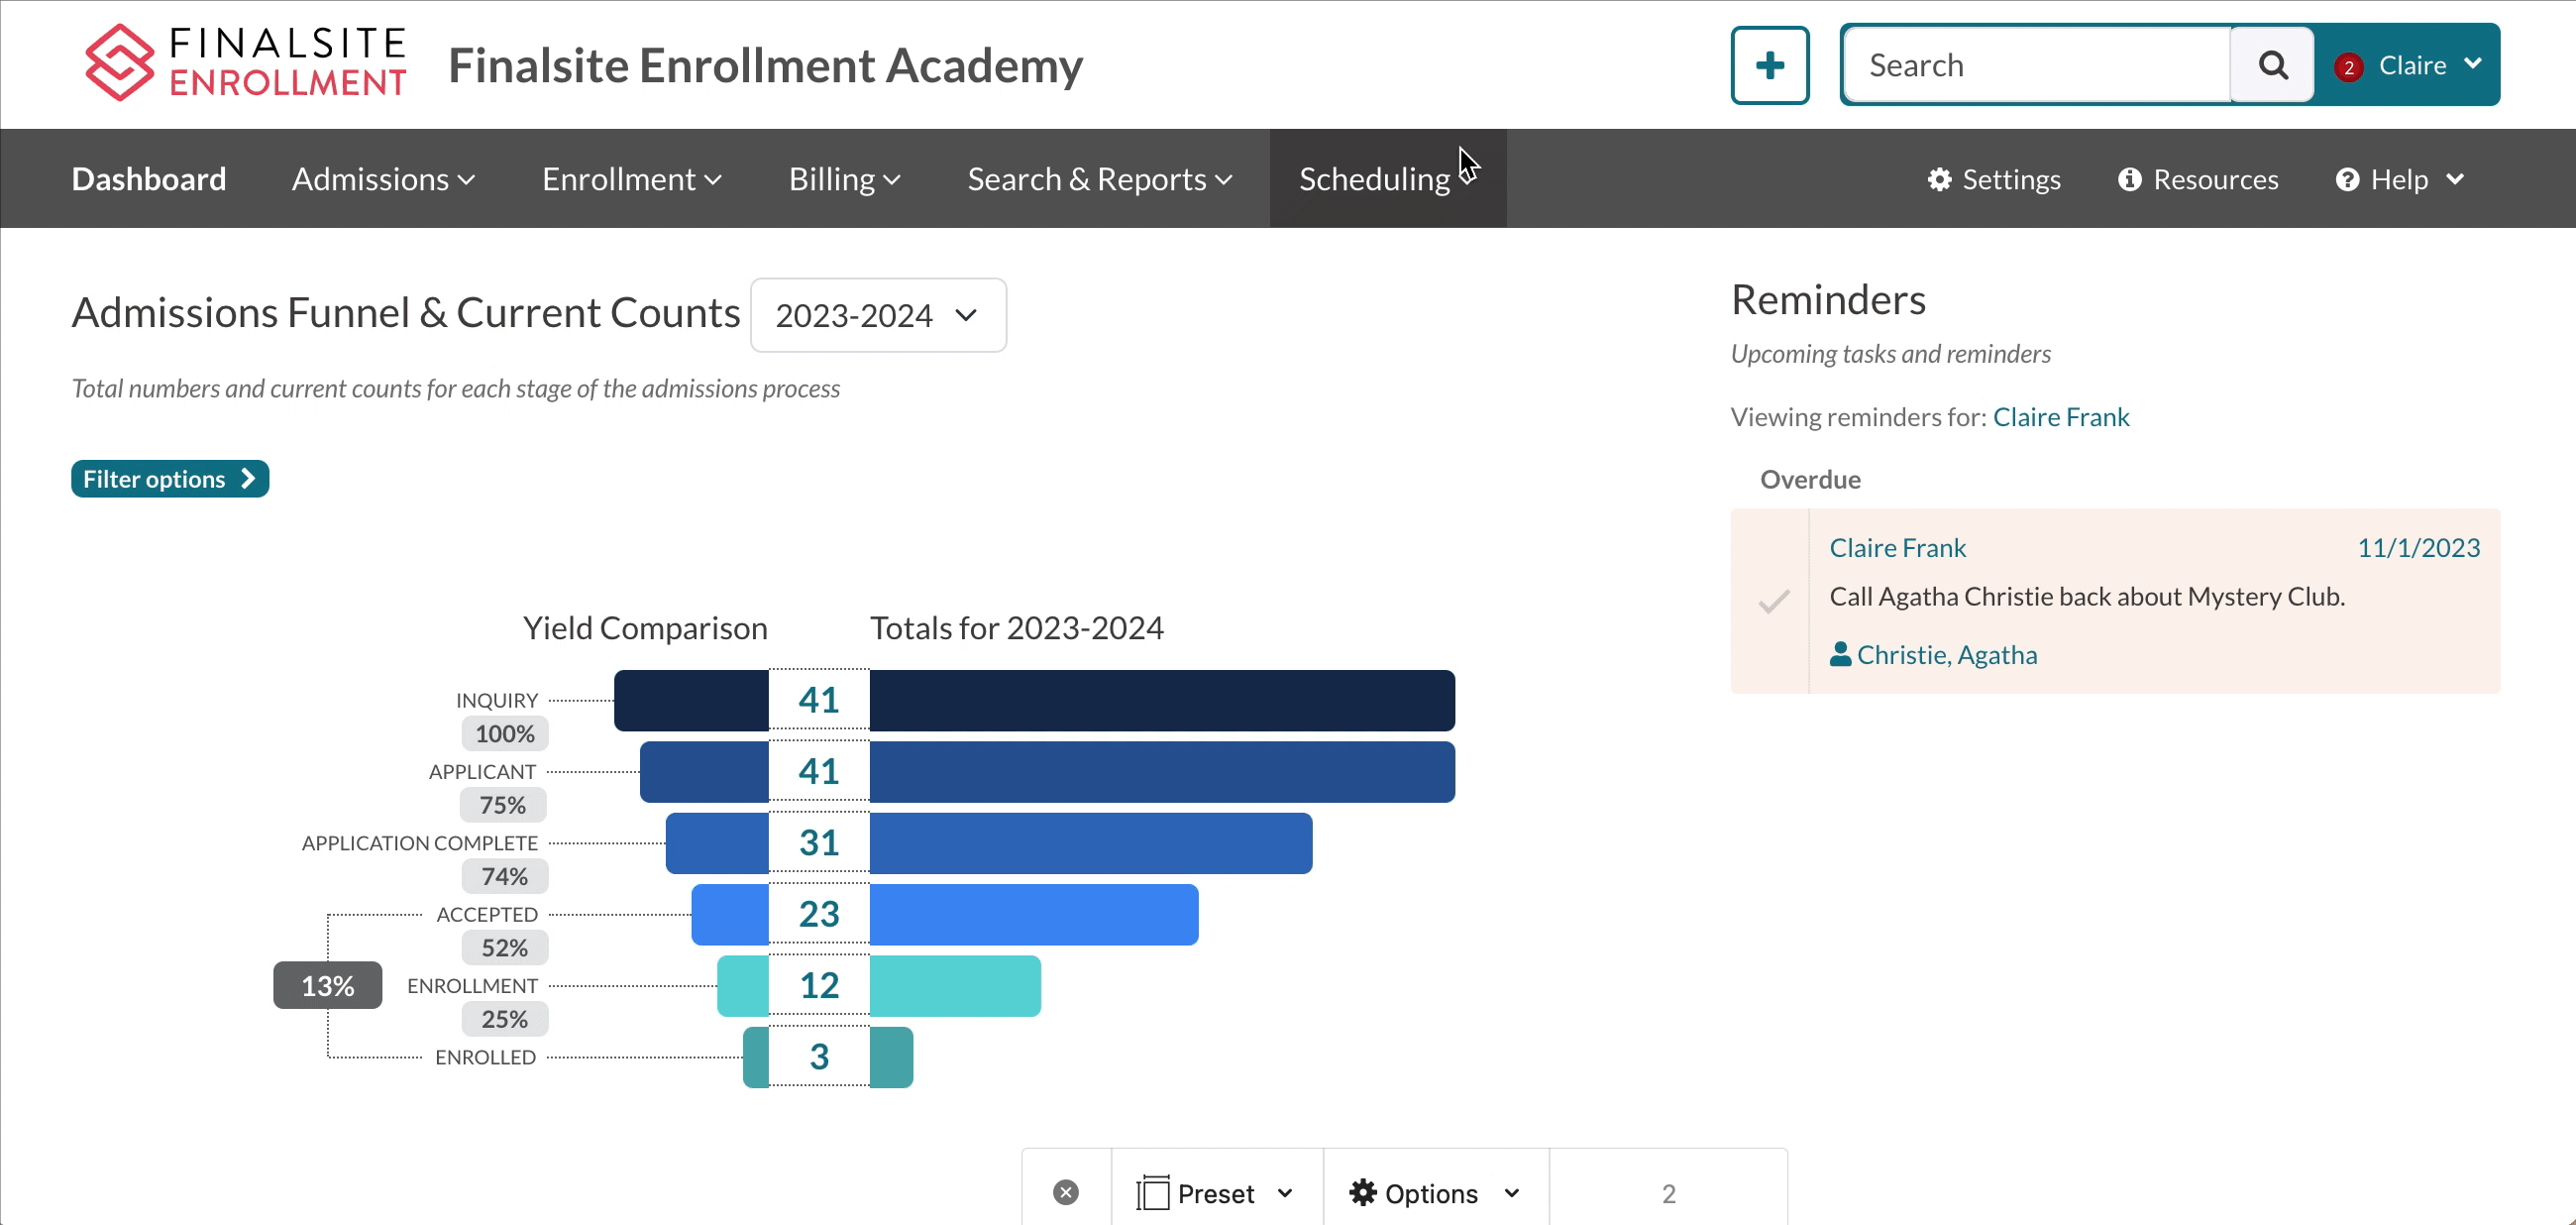Click the X icon in bottom toolbar
Image resolution: width=2576 pixels, height=1225 pixels.
coord(1066,1192)
